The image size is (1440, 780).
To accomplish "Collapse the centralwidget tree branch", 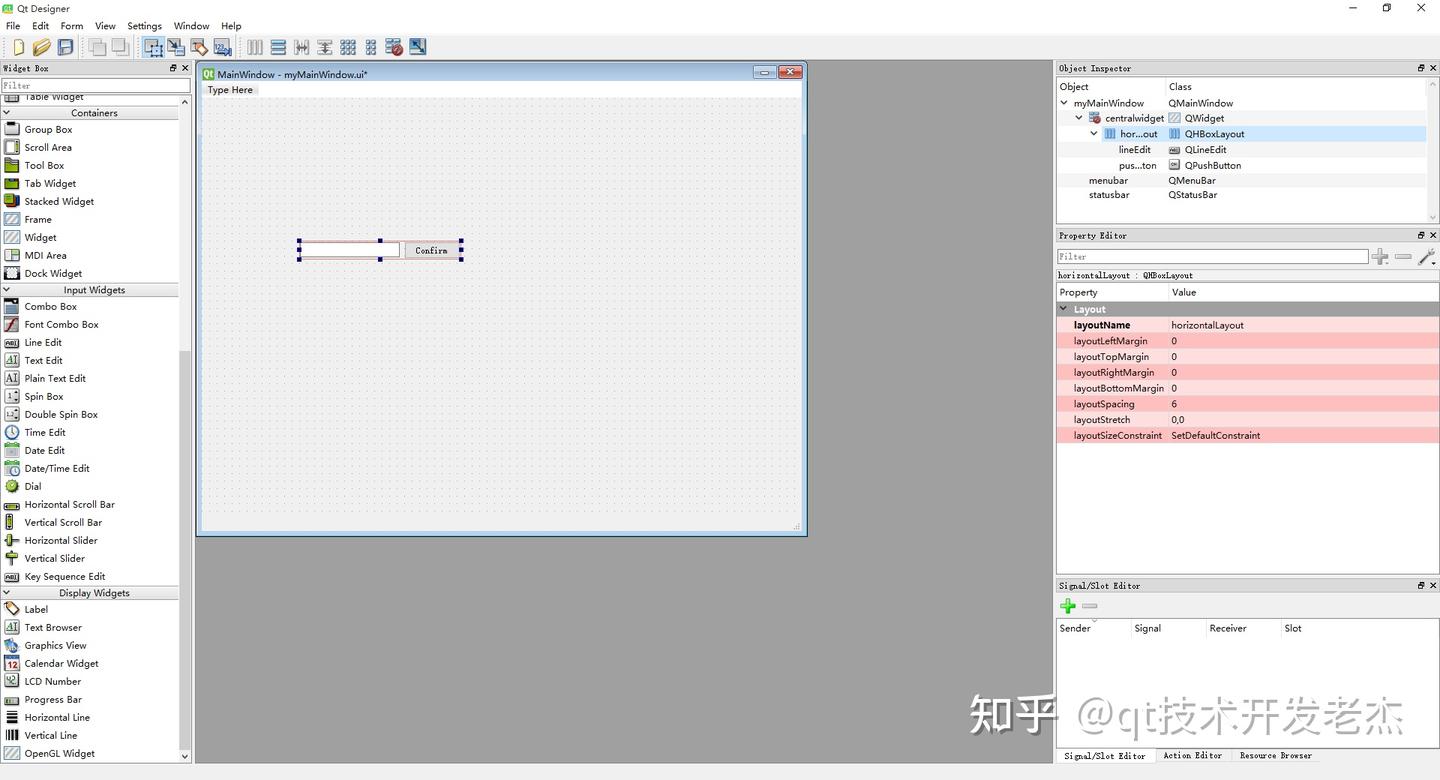I will pyautogui.click(x=1078, y=117).
